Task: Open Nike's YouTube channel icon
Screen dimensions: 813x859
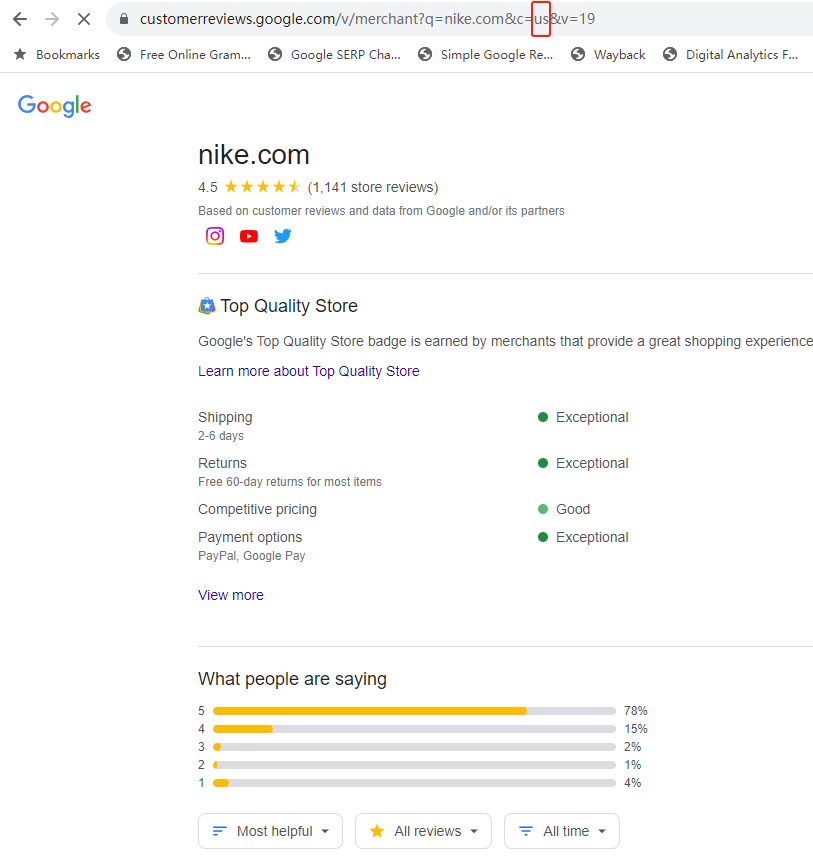Action: pos(249,236)
